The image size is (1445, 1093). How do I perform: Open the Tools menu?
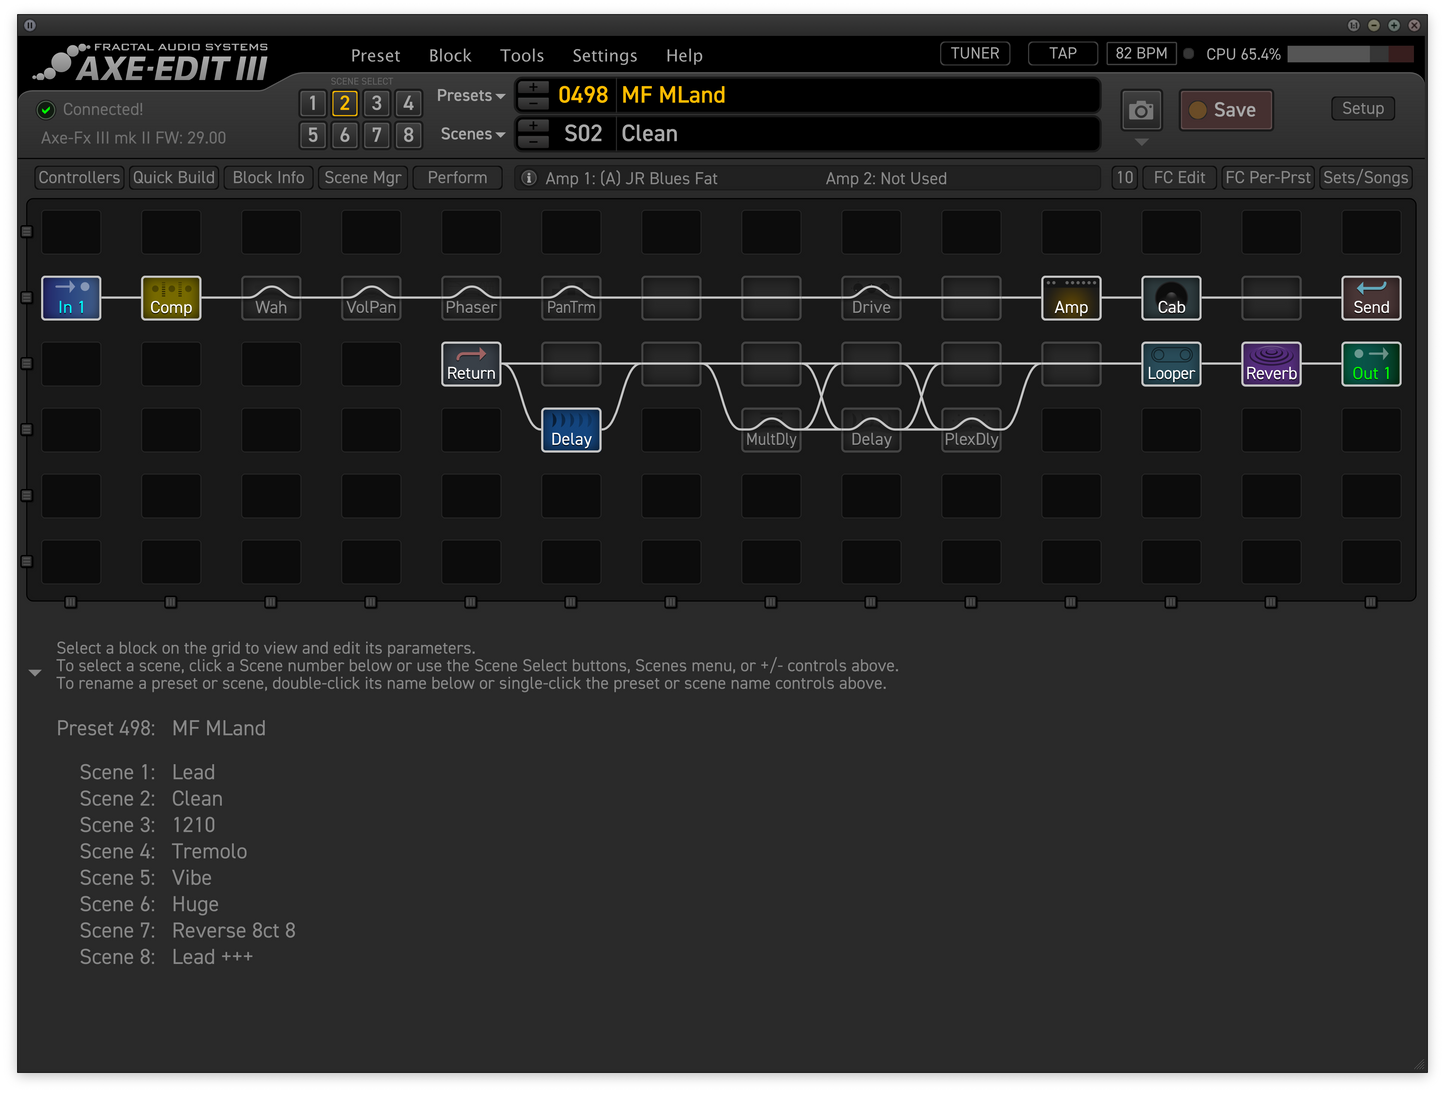(x=521, y=55)
